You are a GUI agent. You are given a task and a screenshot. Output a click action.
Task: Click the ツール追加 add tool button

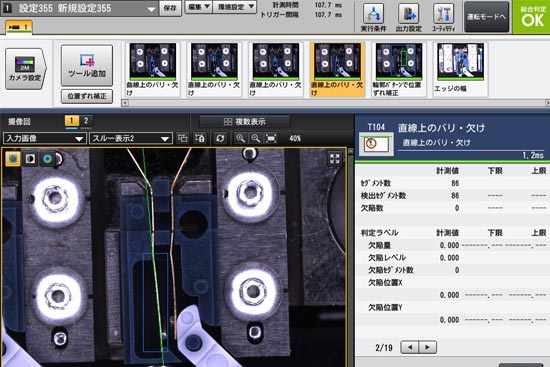click(x=87, y=65)
